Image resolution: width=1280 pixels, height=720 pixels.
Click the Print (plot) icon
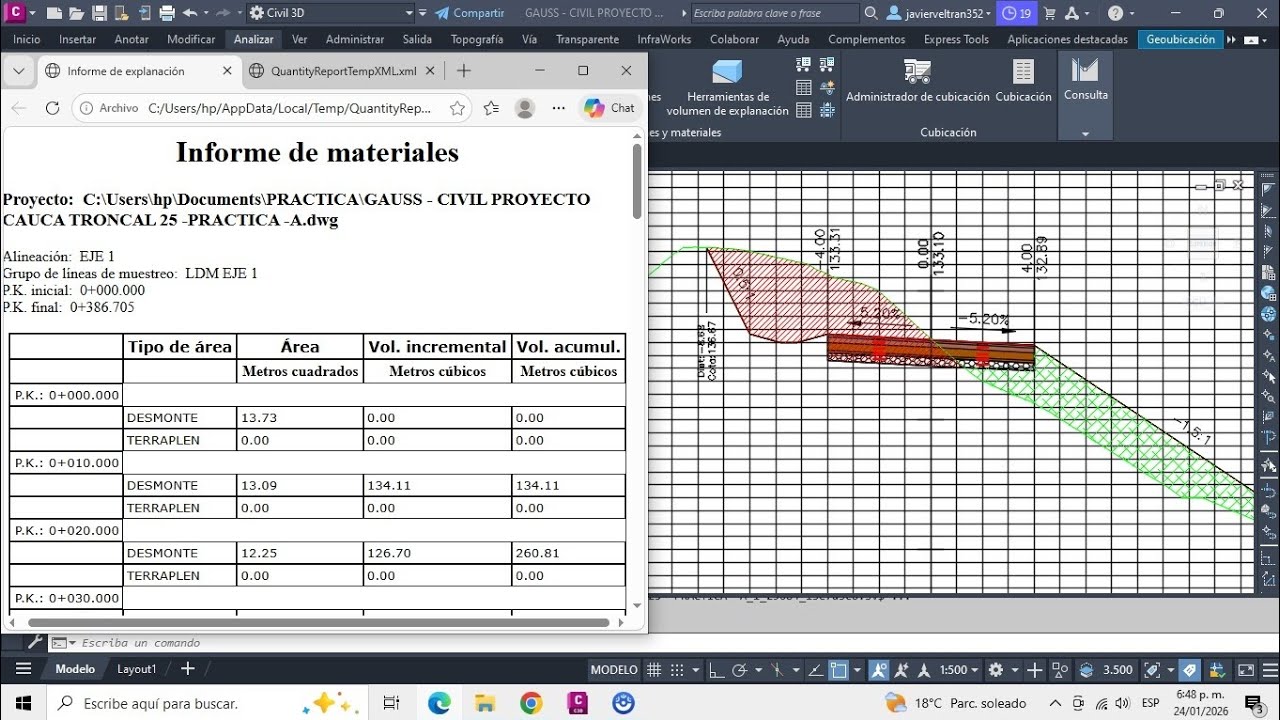168,13
